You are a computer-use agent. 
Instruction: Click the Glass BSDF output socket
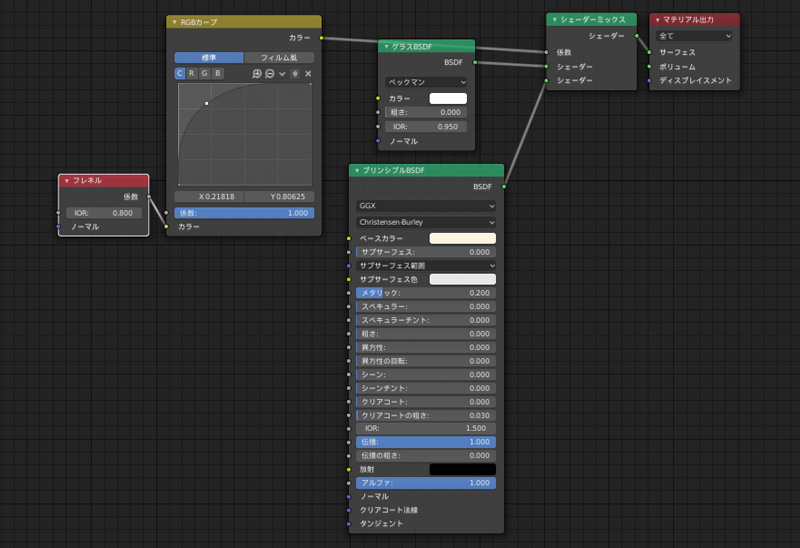coord(474,62)
